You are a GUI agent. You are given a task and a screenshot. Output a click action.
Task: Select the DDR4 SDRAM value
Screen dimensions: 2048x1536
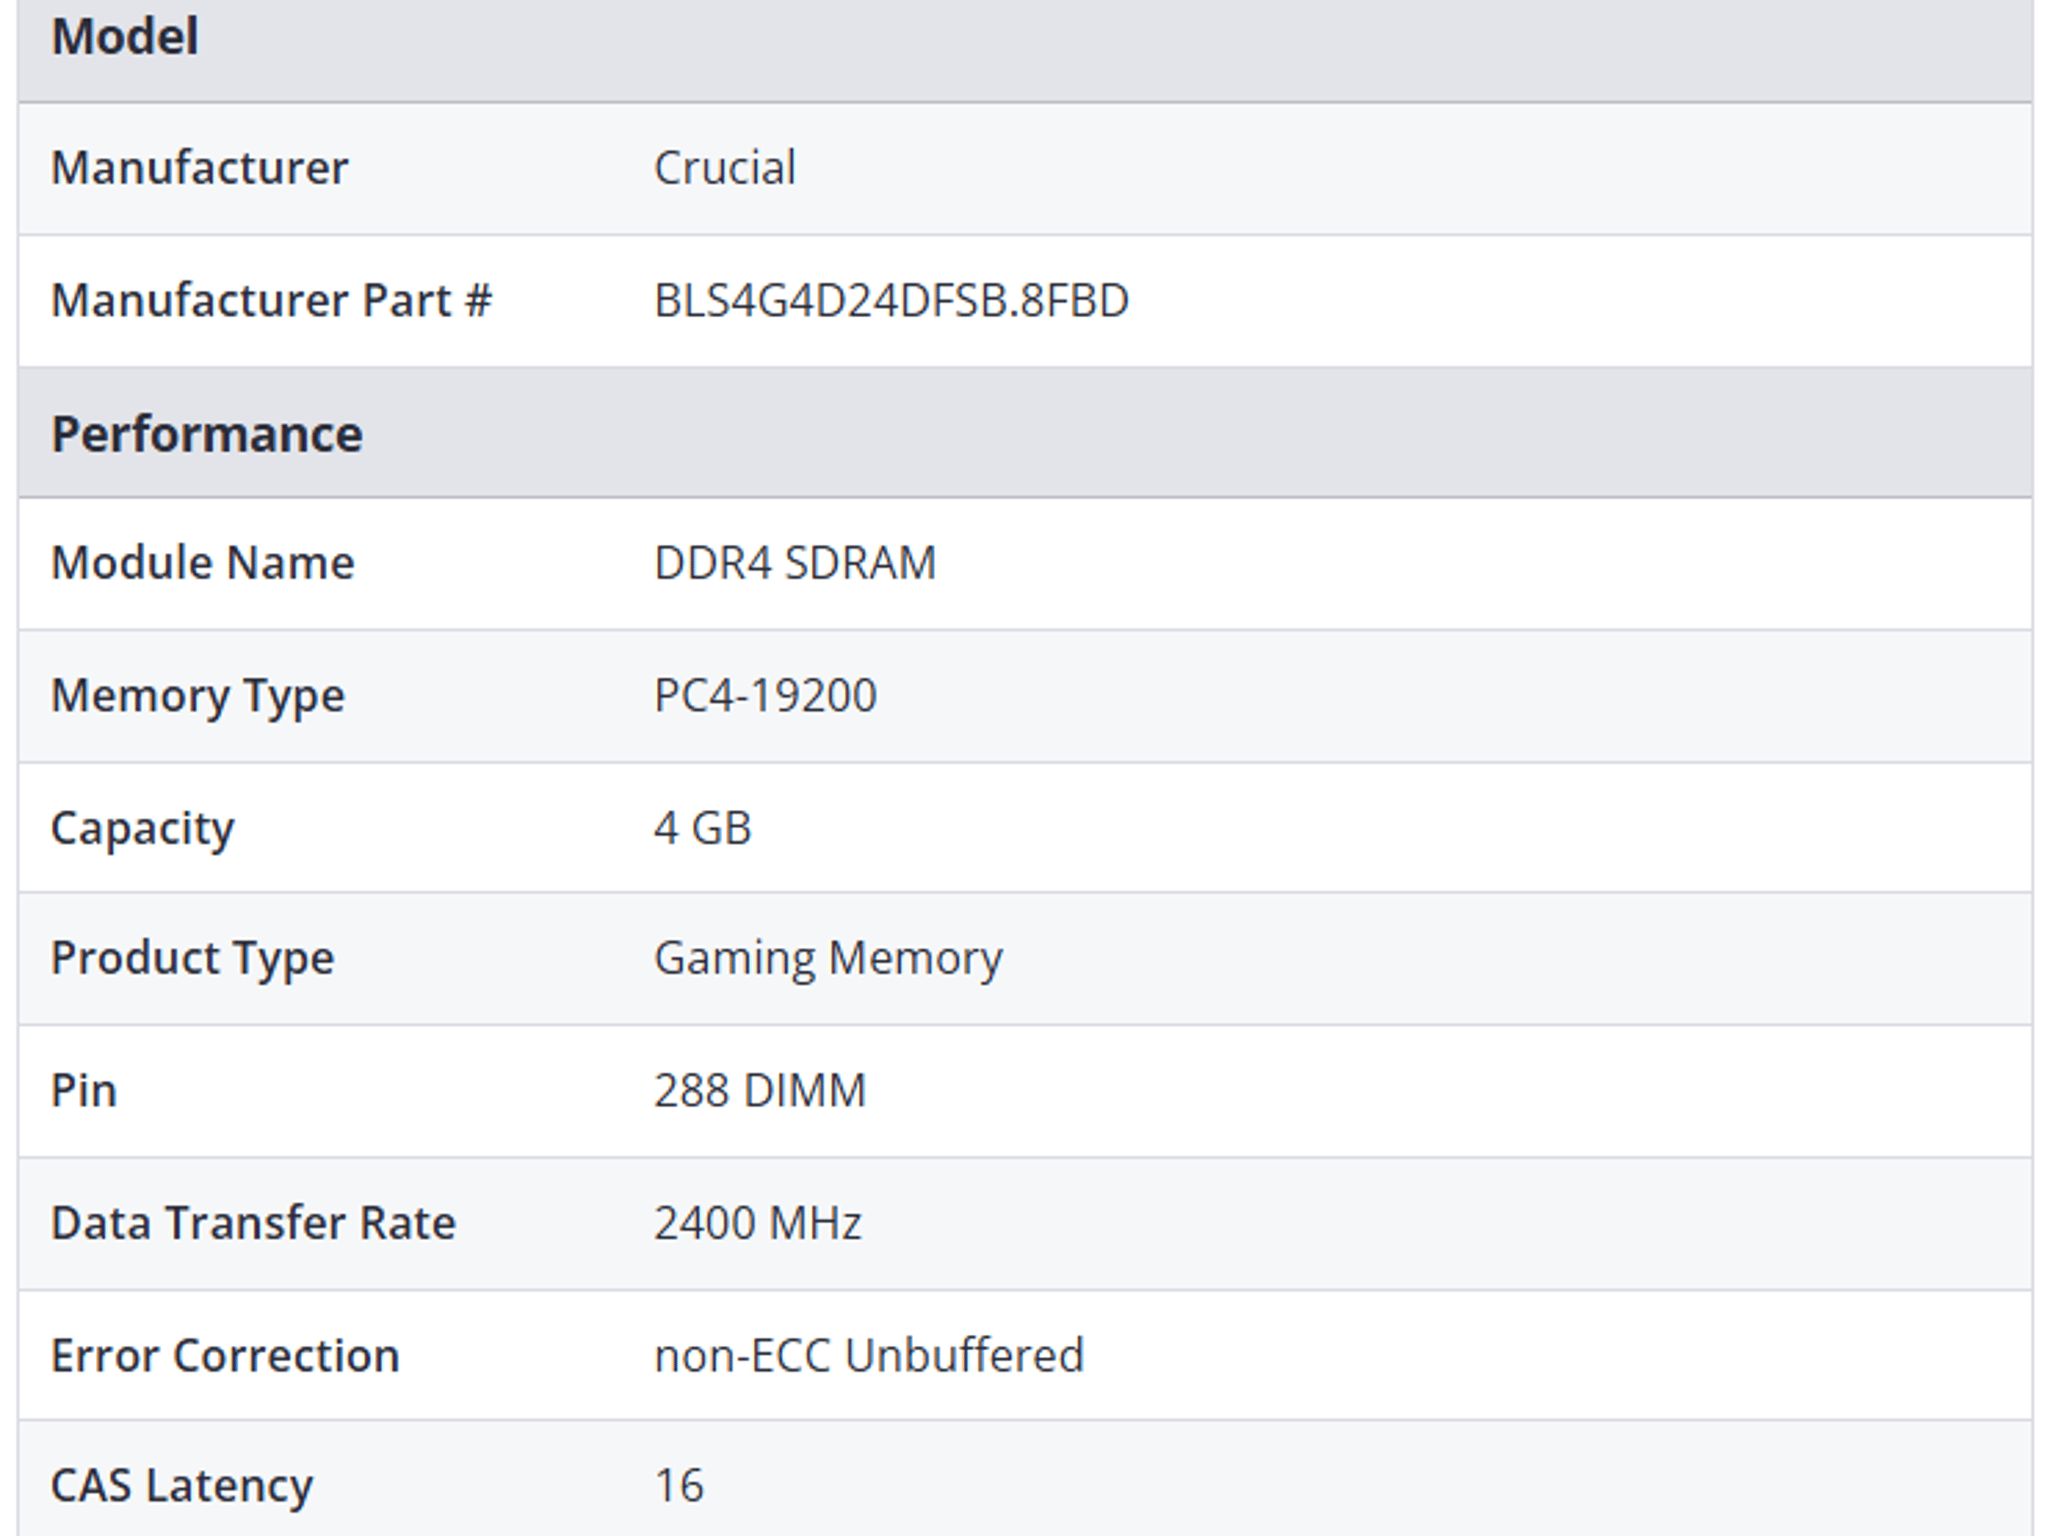795,562
